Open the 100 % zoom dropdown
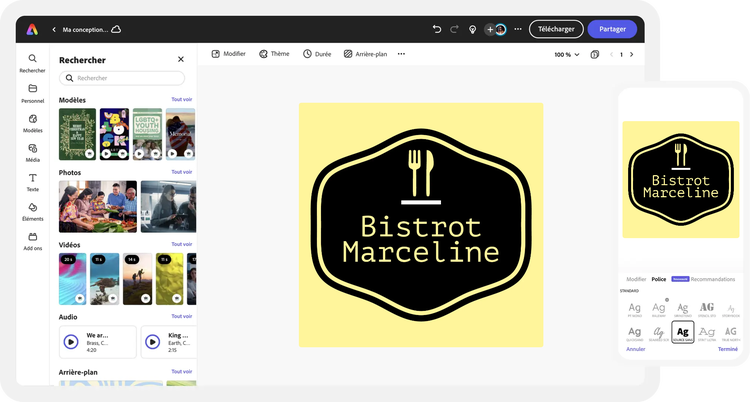This screenshot has width=750, height=402. point(567,55)
